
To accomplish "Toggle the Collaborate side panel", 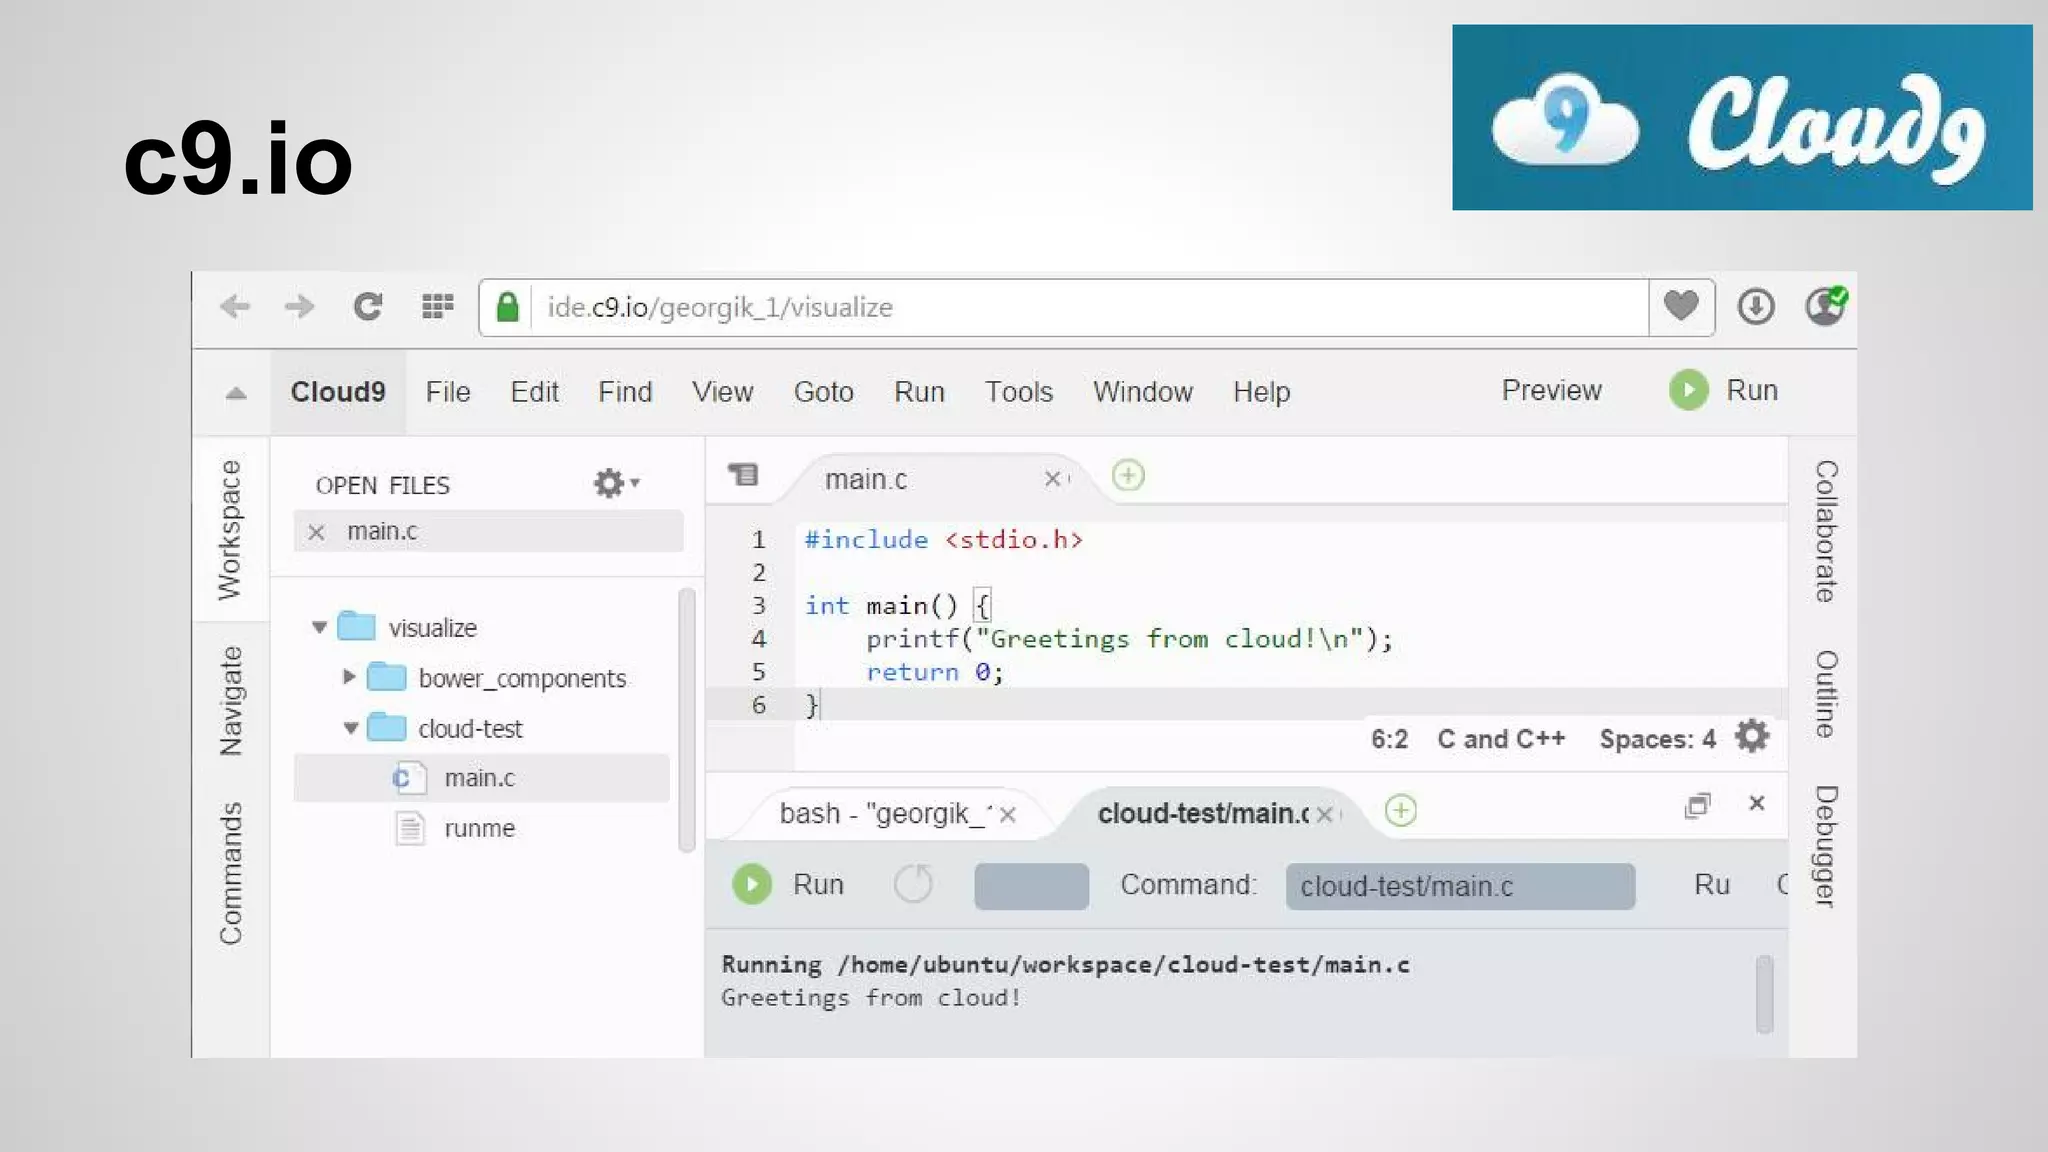I will (1825, 531).
